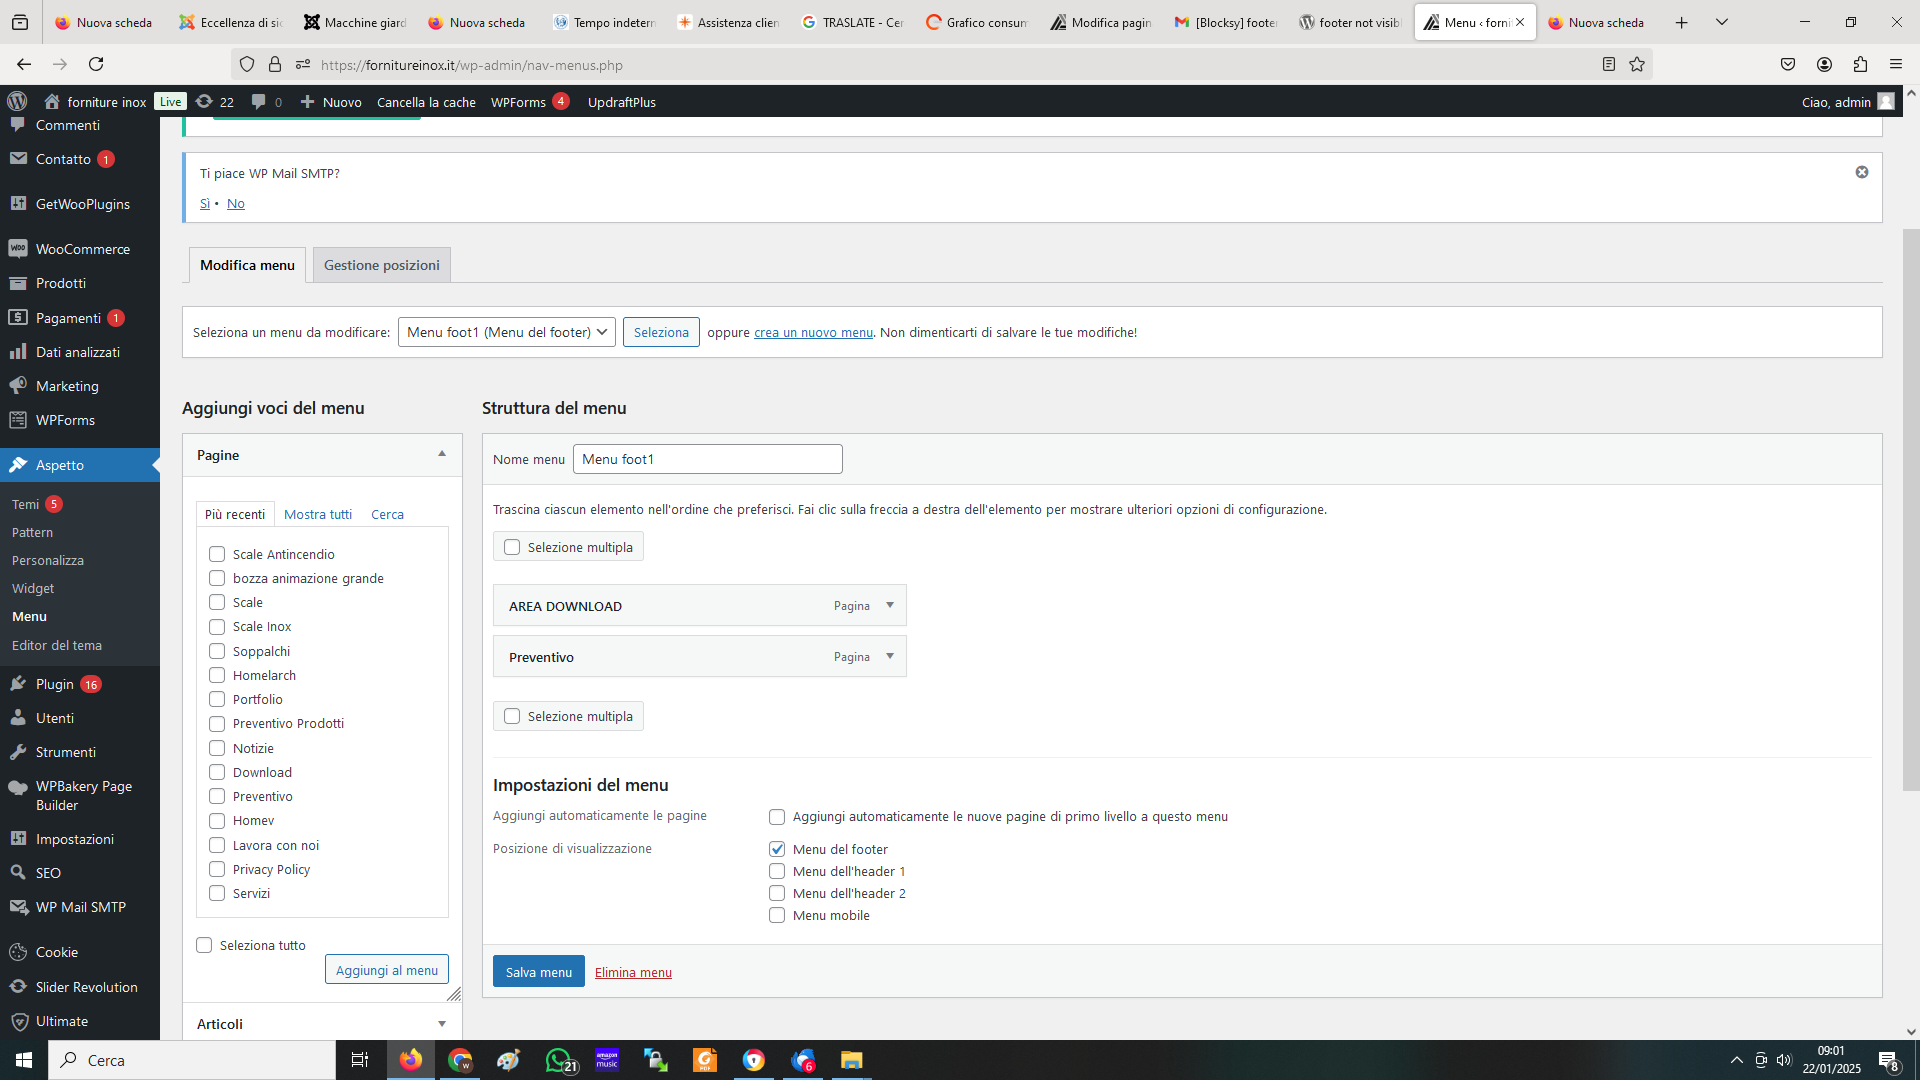1920x1080 pixels.
Task: Collapse the Pagine panel
Action: tap(442, 454)
